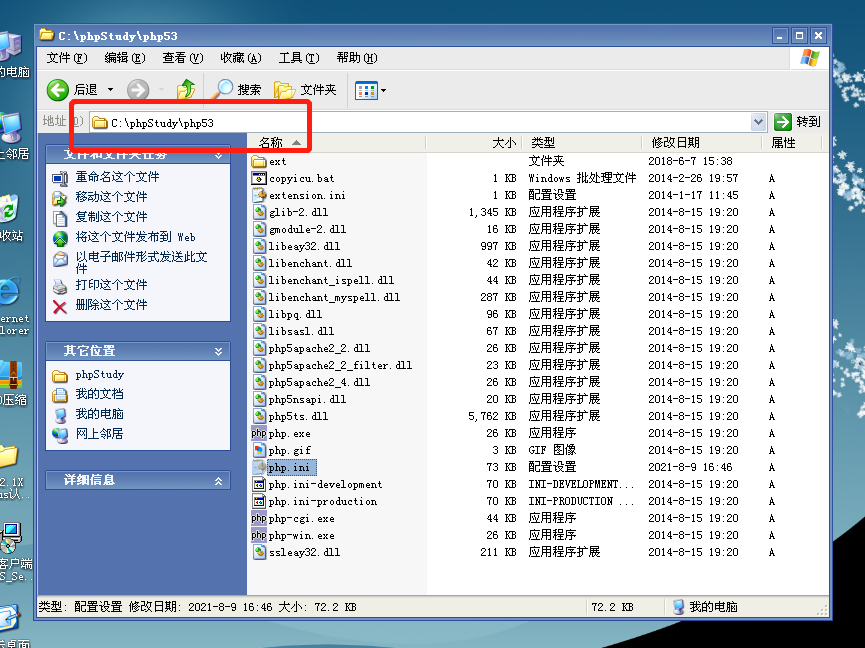The width and height of the screenshot is (865, 648).
Task: Select the php5ts.dll file icon
Action: (x=259, y=416)
